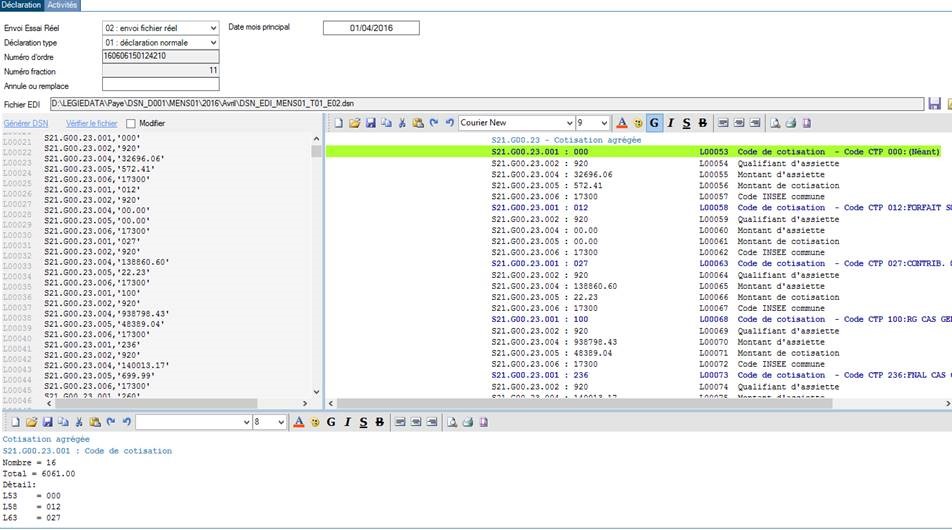Click the paste icon in lower toolbar

pos(94,422)
